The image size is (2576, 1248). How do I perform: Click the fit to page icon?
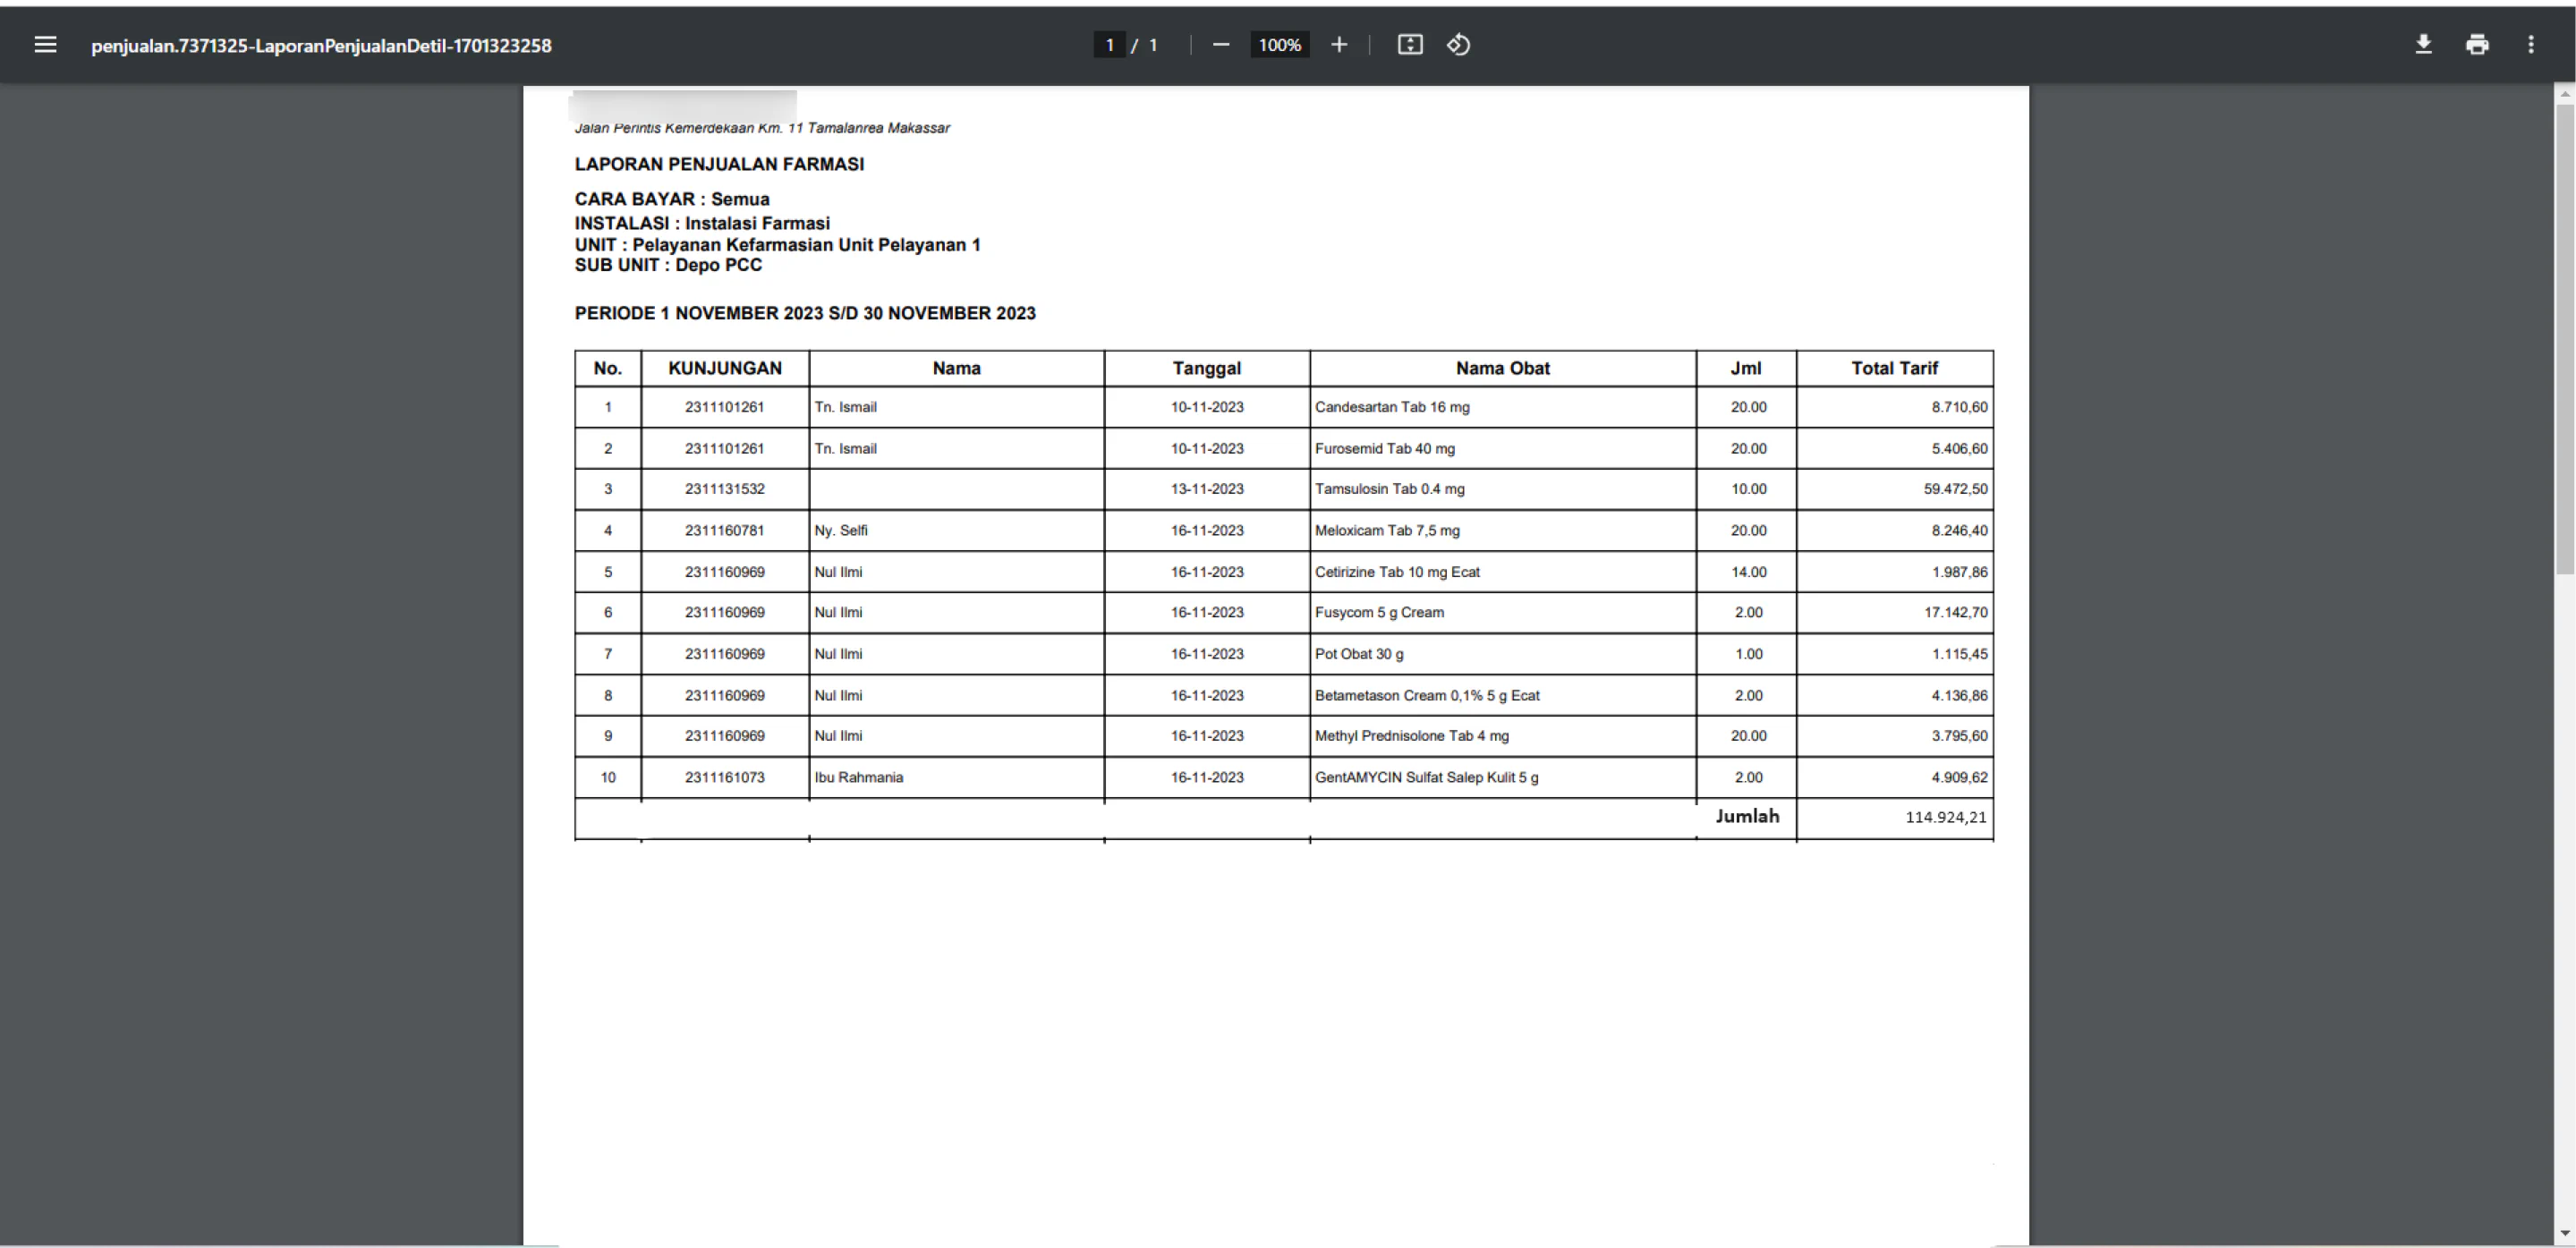[1410, 45]
